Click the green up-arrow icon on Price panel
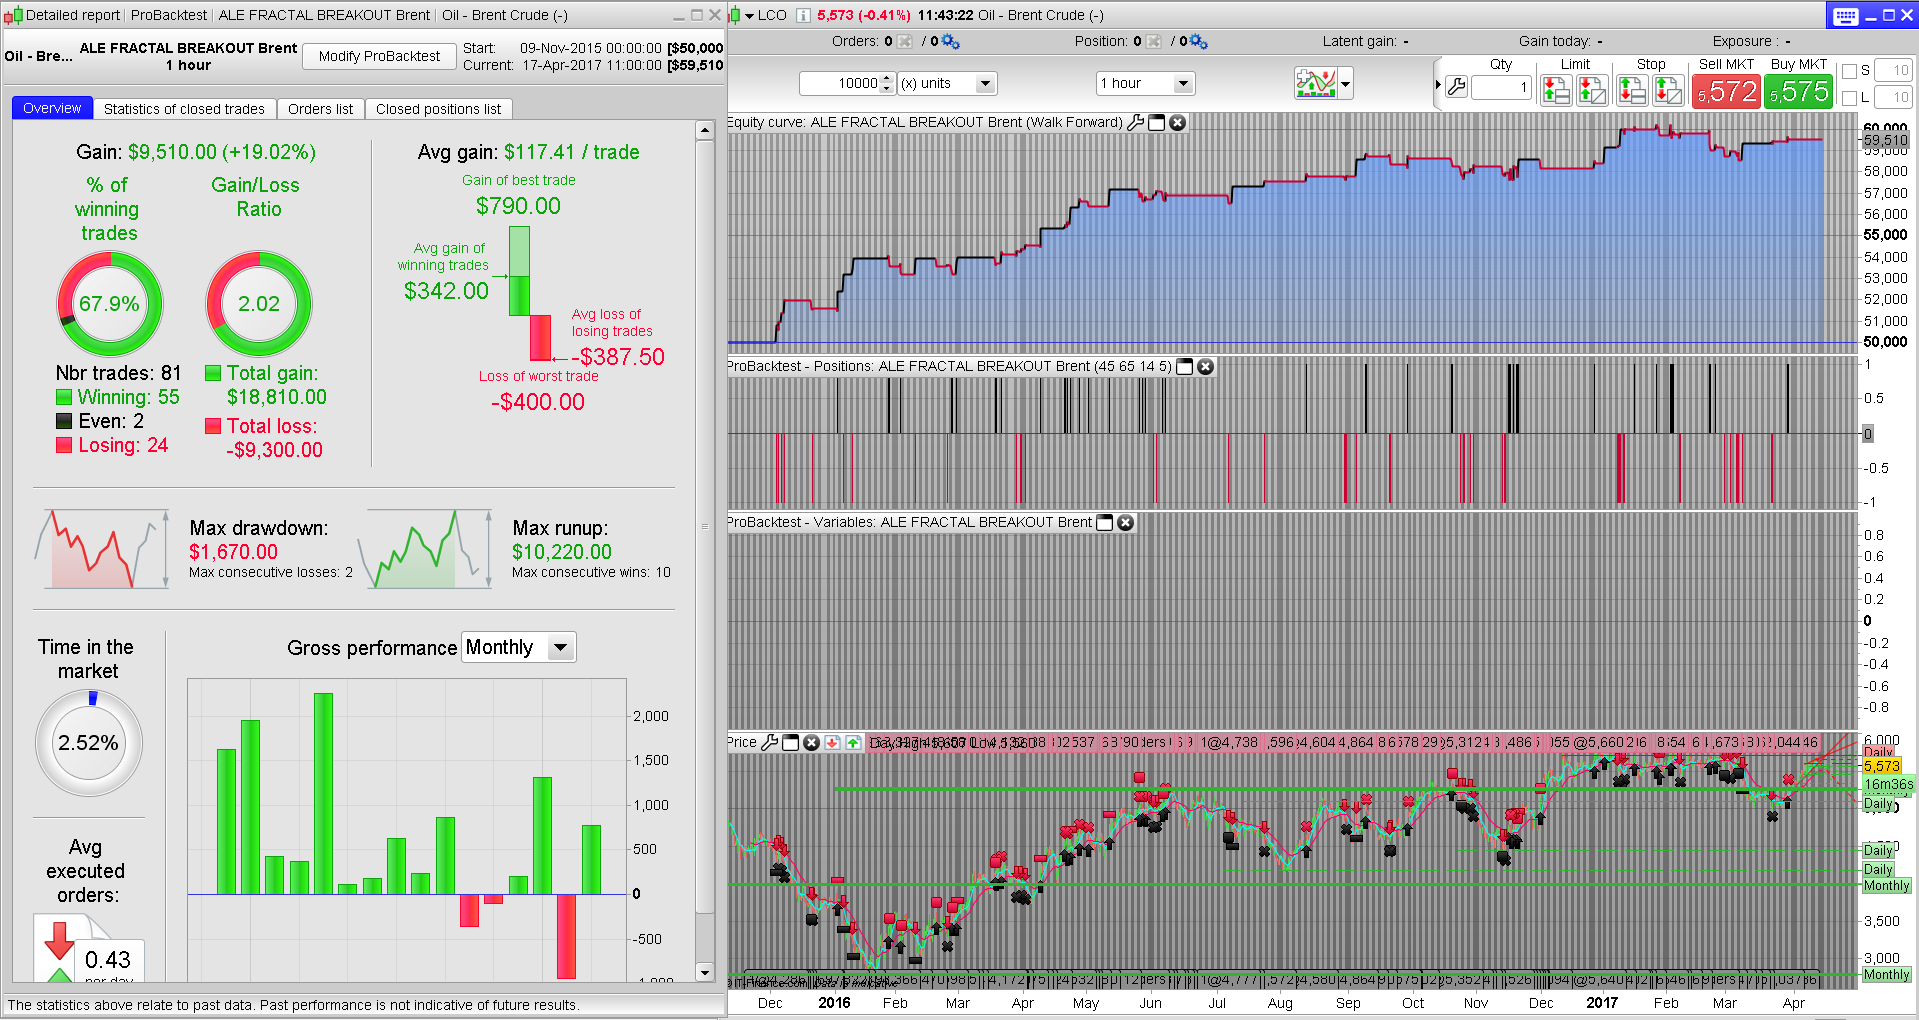This screenshot has height=1020, width=1919. click(x=853, y=743)
